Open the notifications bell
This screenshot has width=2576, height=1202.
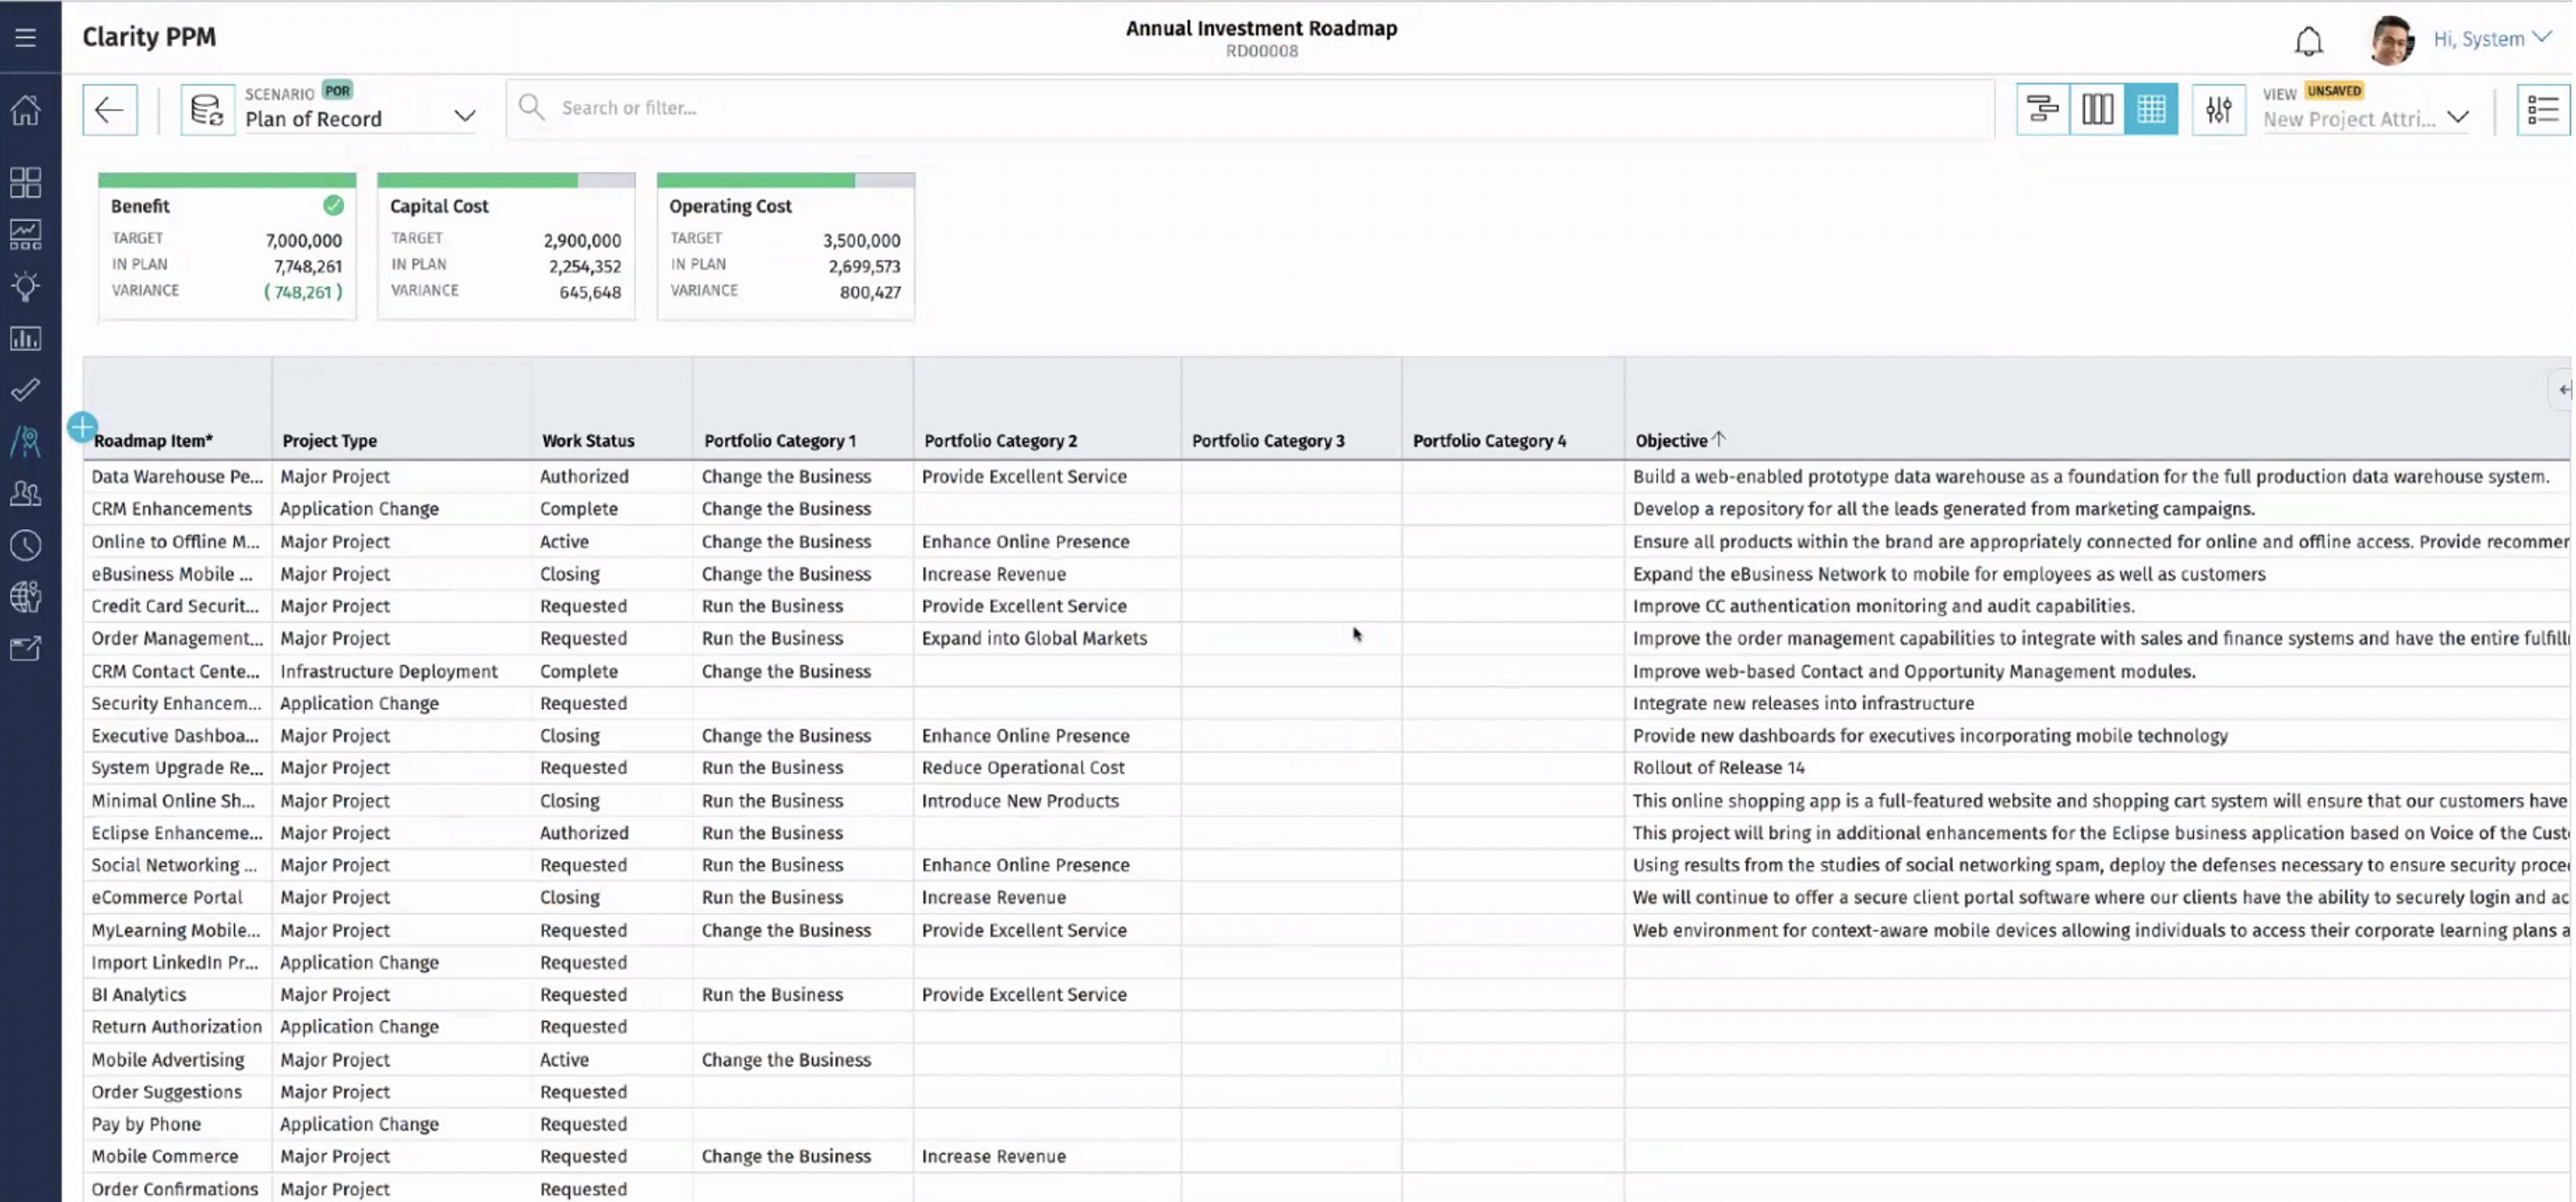pyautogui.click(x=2309, y=41)
